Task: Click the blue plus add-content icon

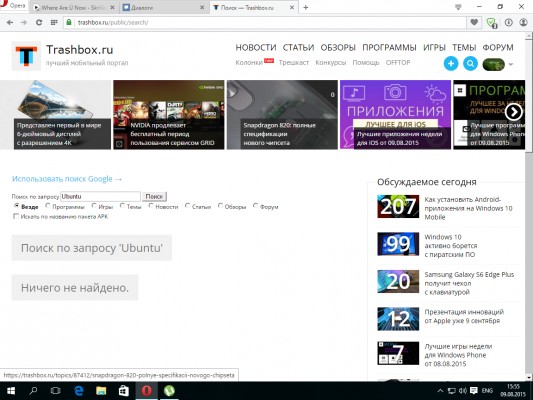Action: pyautogui.click(x=451, y=64)
